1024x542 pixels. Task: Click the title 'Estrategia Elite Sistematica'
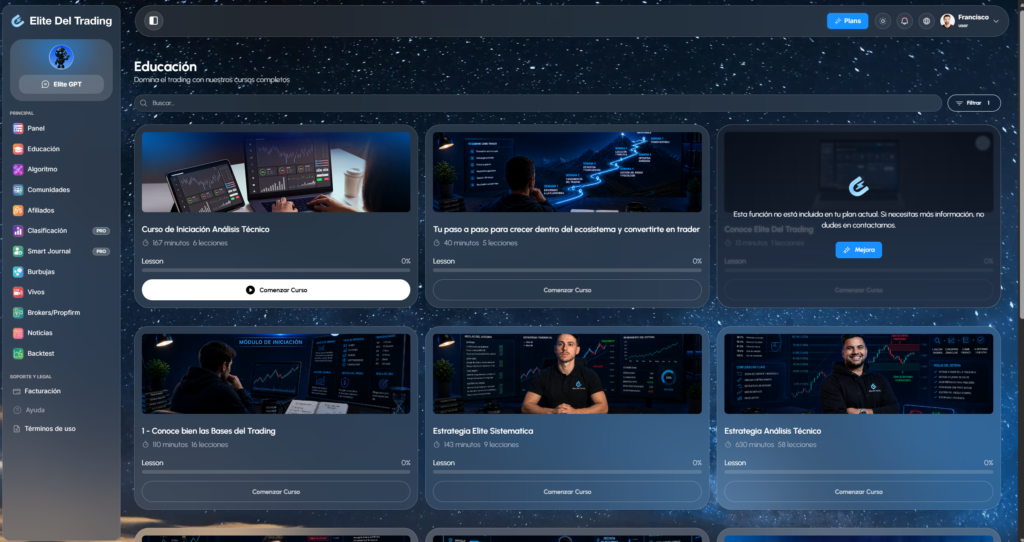tap(483, 431)
